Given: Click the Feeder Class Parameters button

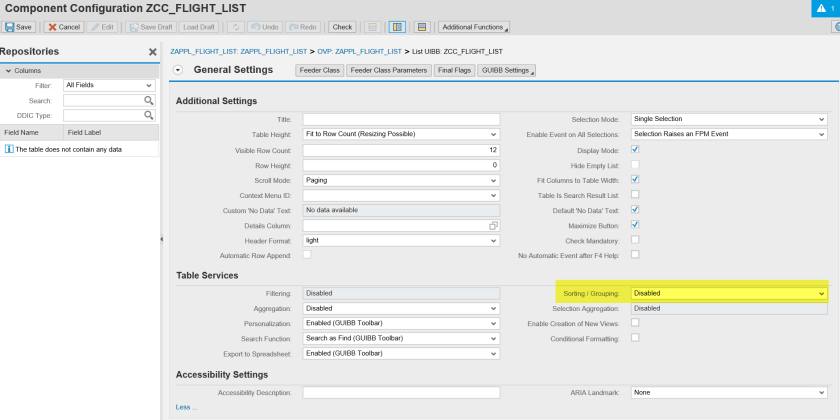Looking at the screenshot, I should 389,70.
